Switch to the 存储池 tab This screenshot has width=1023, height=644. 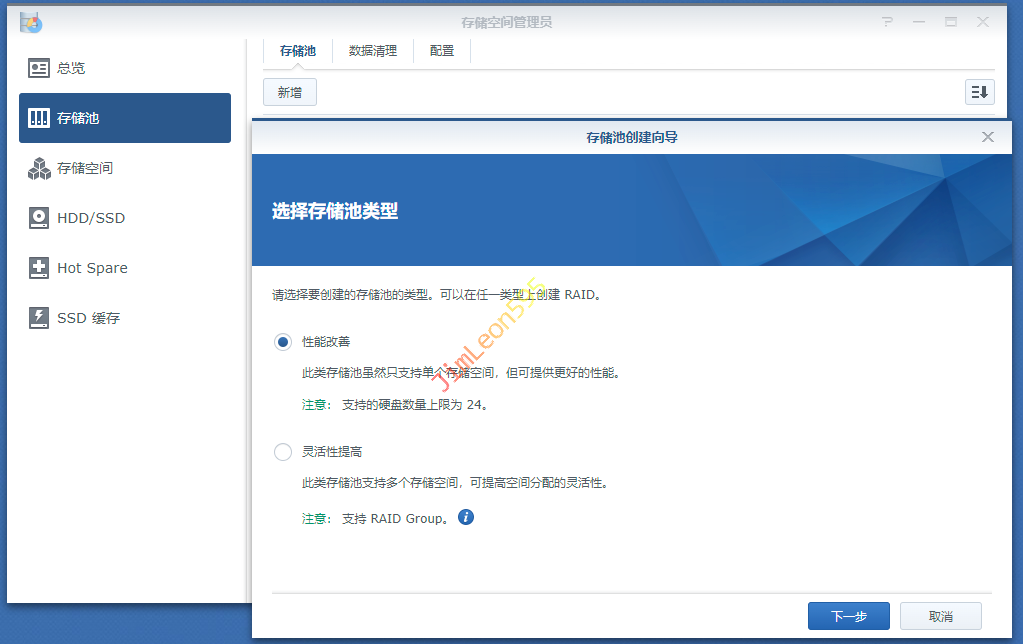(x=297, y=51)
